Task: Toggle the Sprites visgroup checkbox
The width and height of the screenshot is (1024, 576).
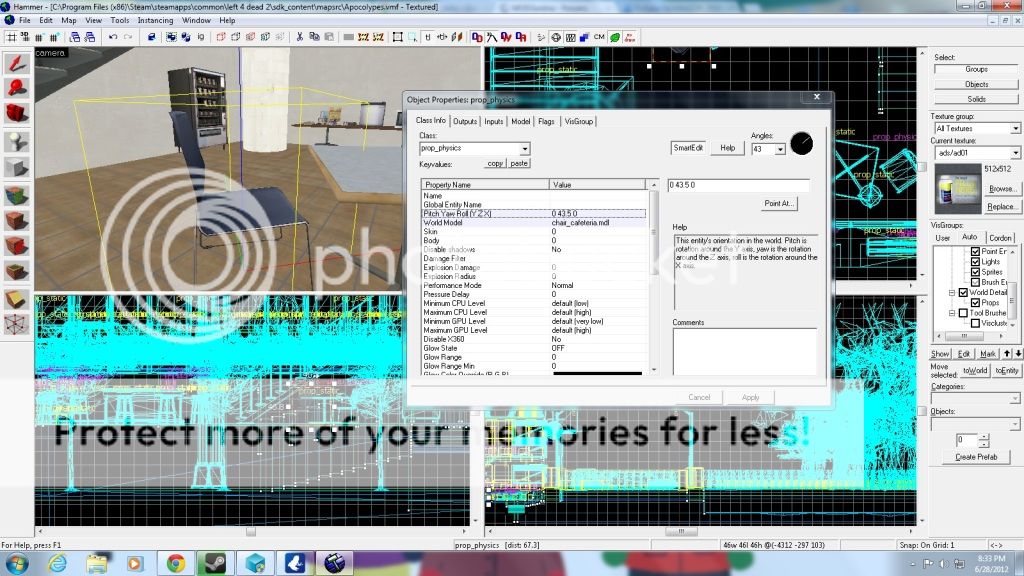Action: click(976, 272)
